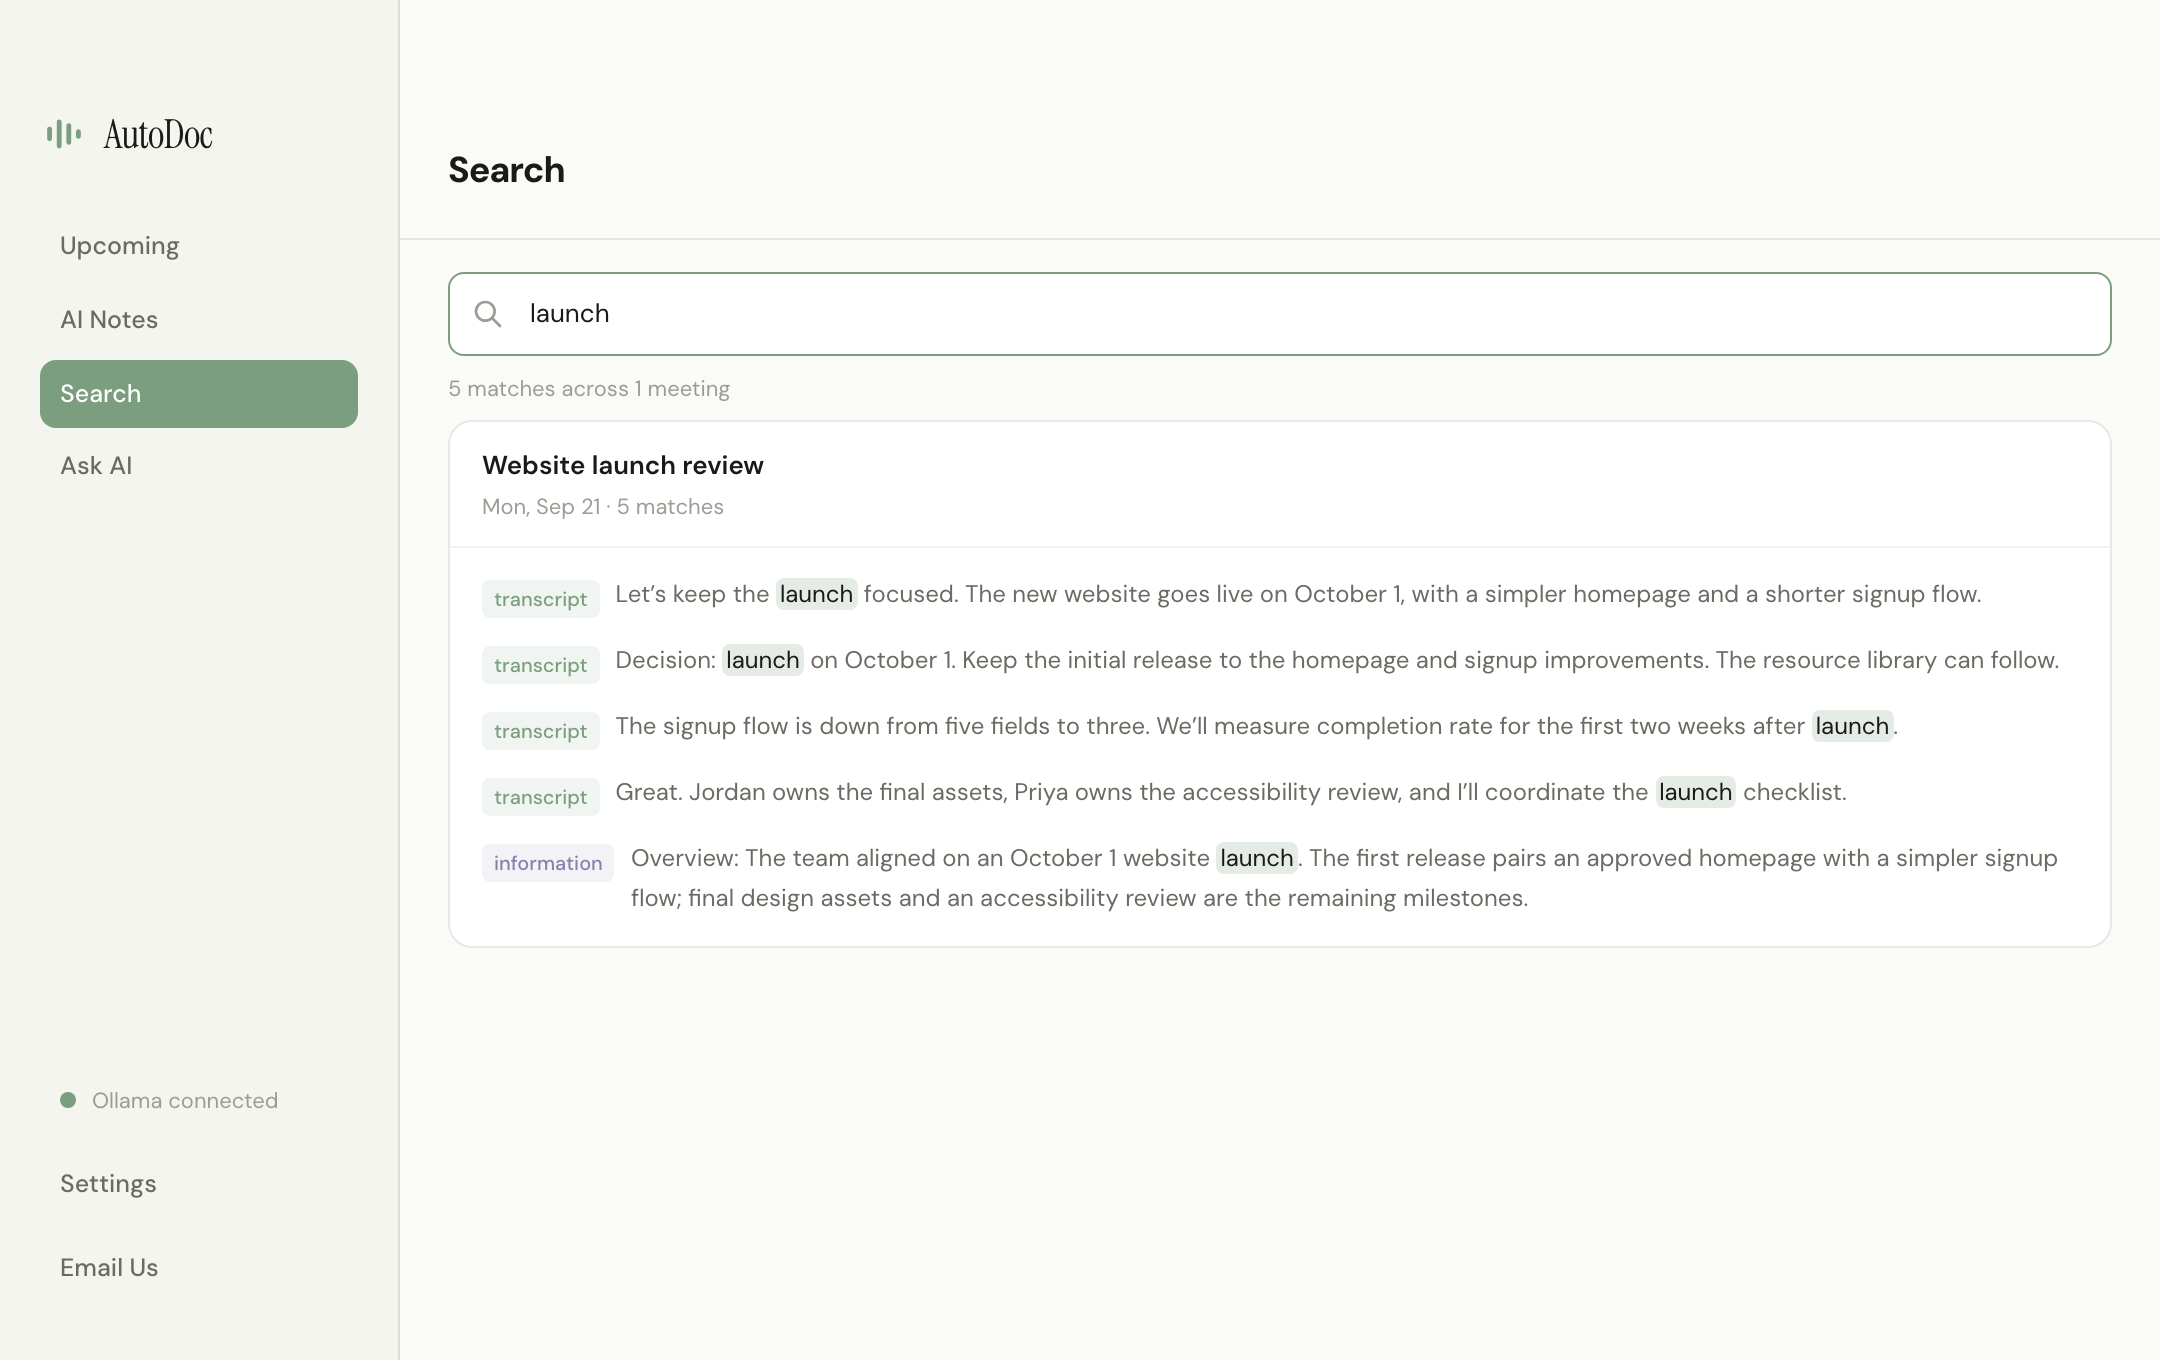
Task: Click highlighted launch in "coordinate the launch checklist"
Action: pyautogui.click(x=1695, y=792)
